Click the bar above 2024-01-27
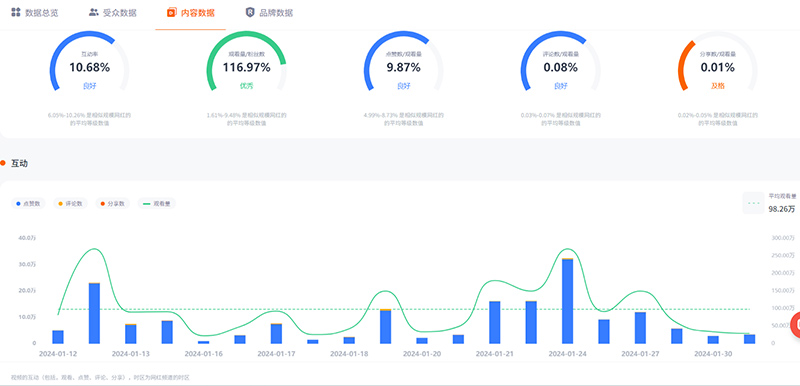 [640, 327]
